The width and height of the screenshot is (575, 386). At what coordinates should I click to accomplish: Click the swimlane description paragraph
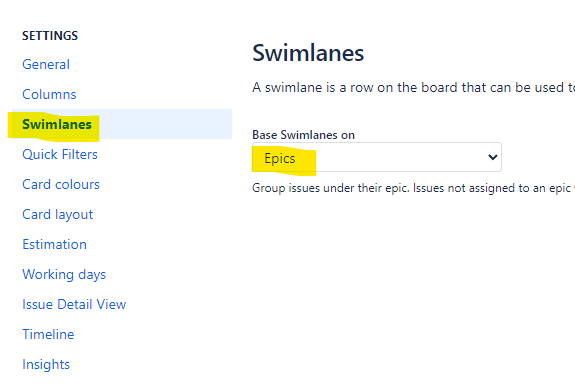click(x=413, y=88)
